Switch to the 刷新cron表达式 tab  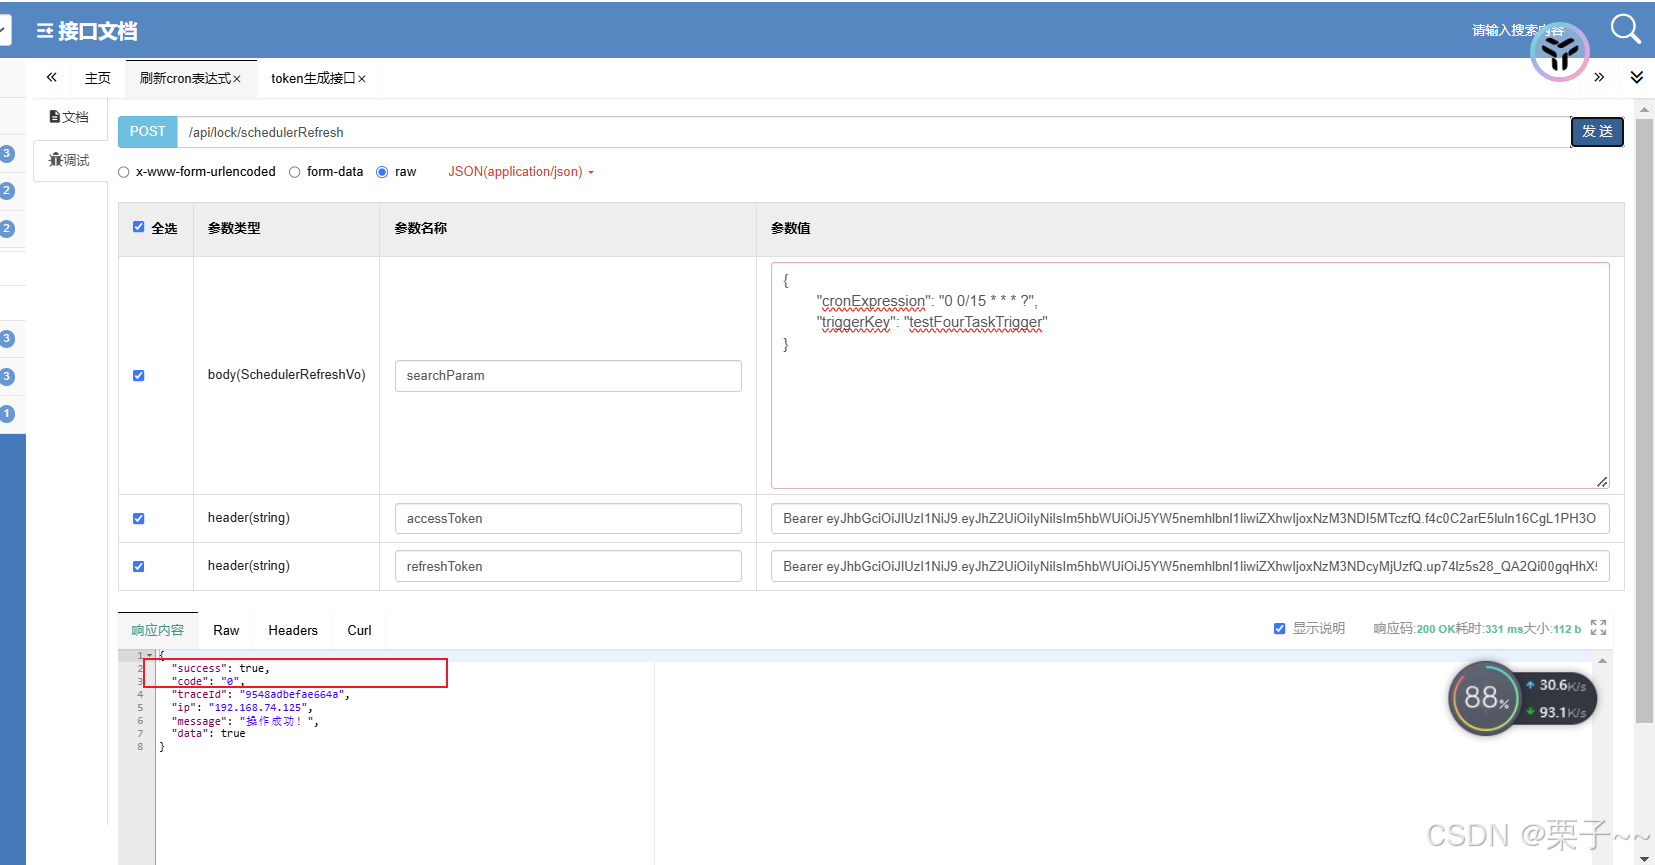point(185,78)
